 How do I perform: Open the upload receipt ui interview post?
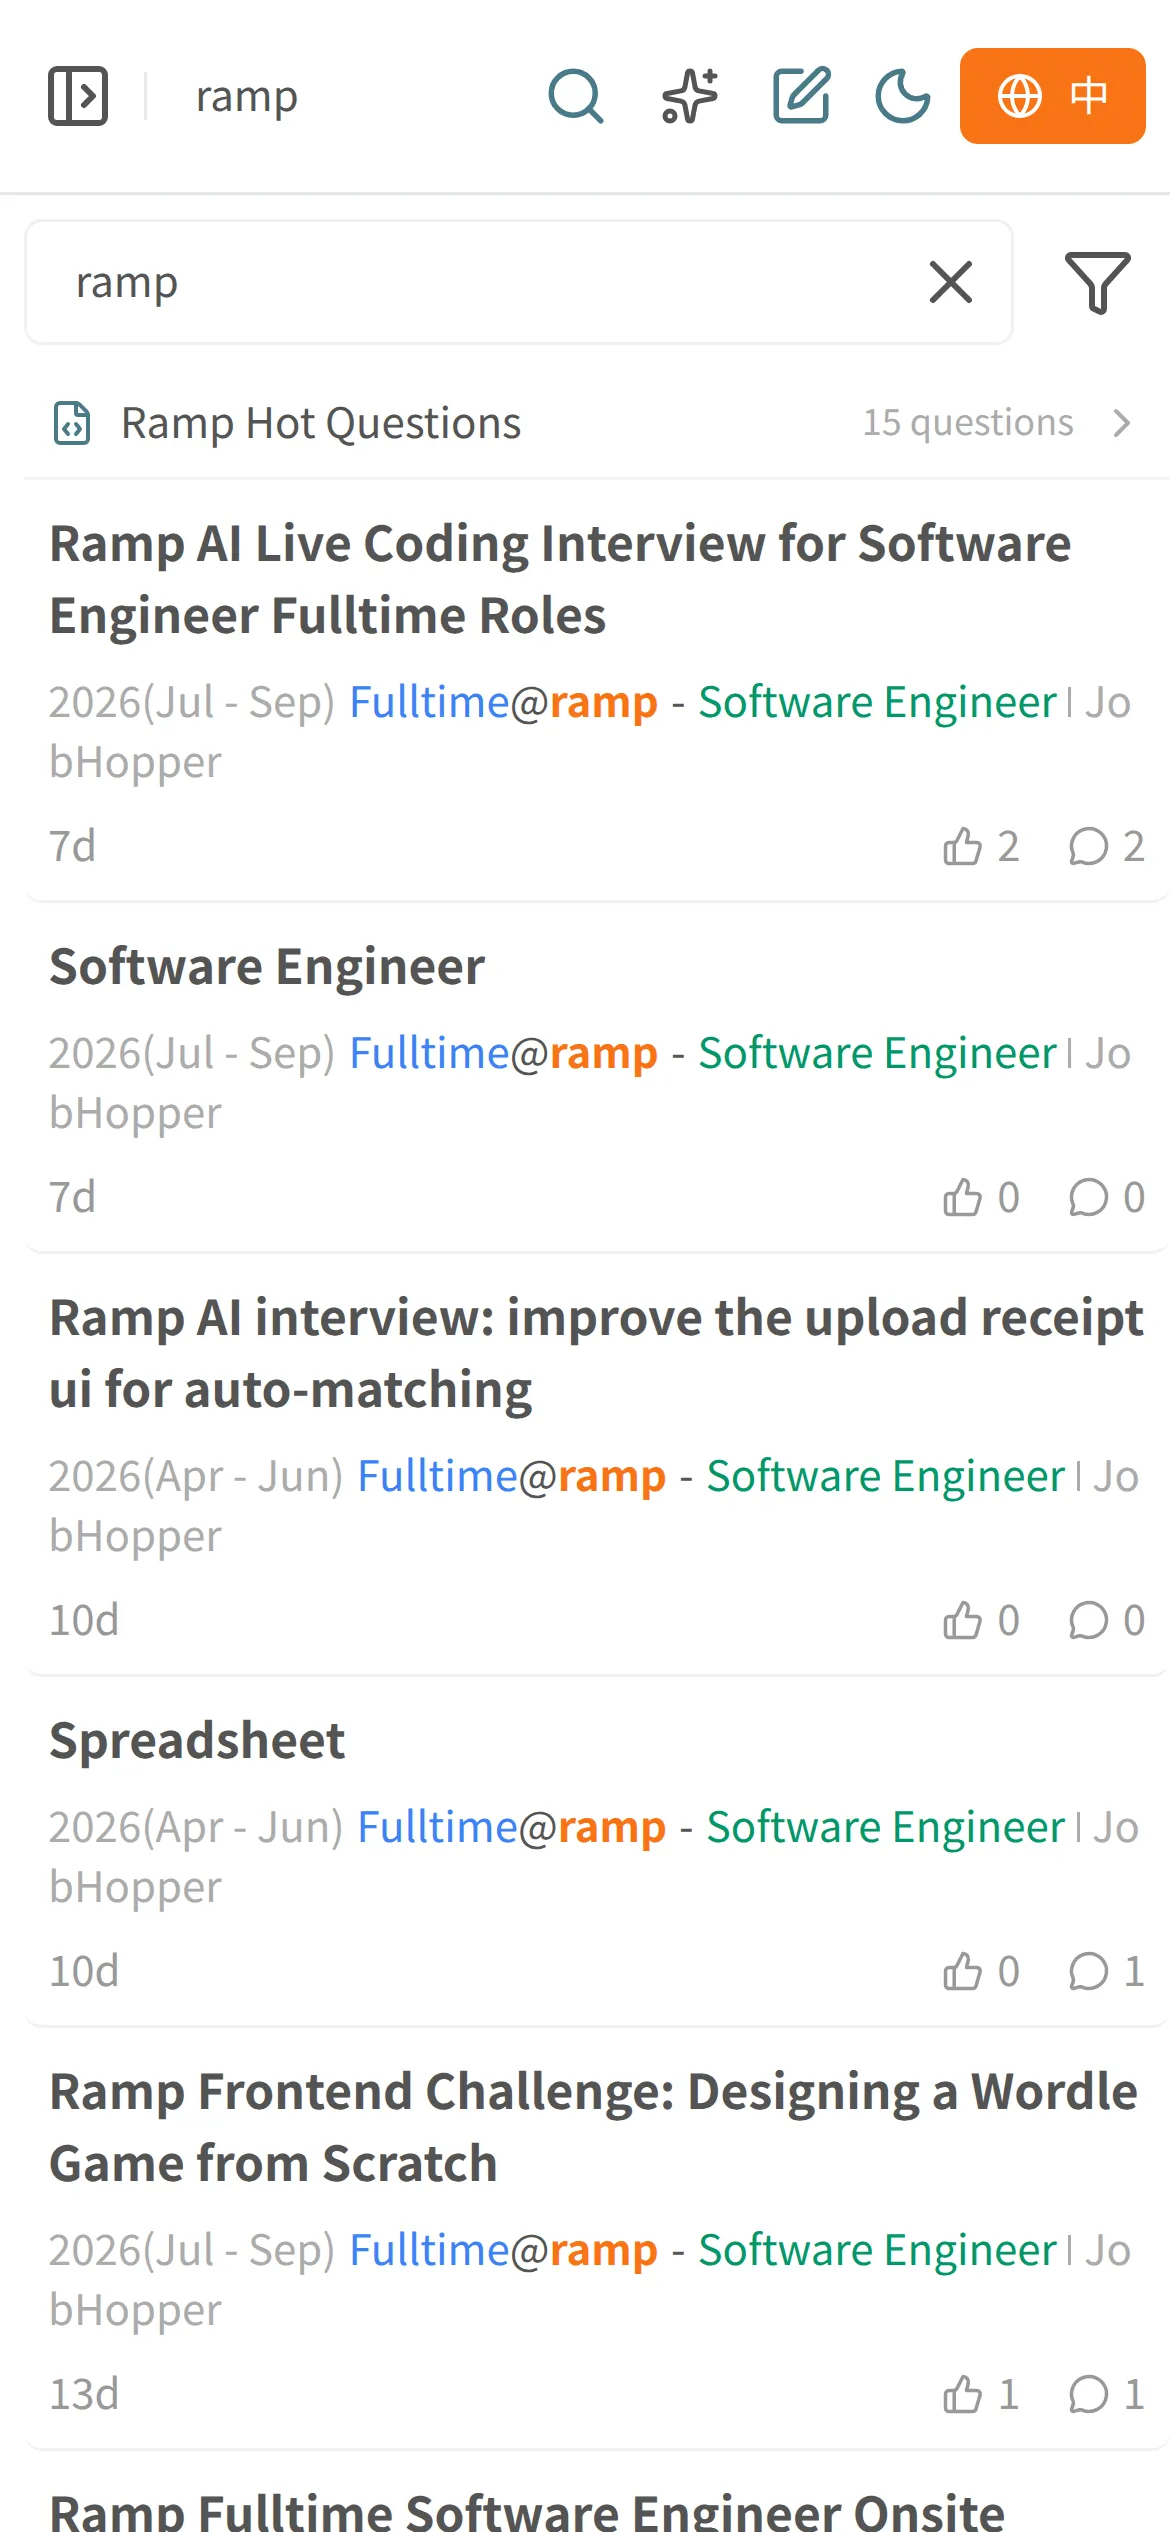[x=596, y=1353]
